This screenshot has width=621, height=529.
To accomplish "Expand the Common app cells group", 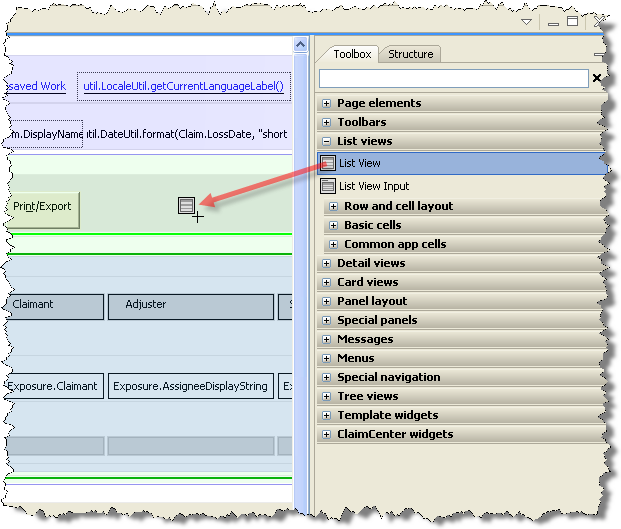I will 334,244.
